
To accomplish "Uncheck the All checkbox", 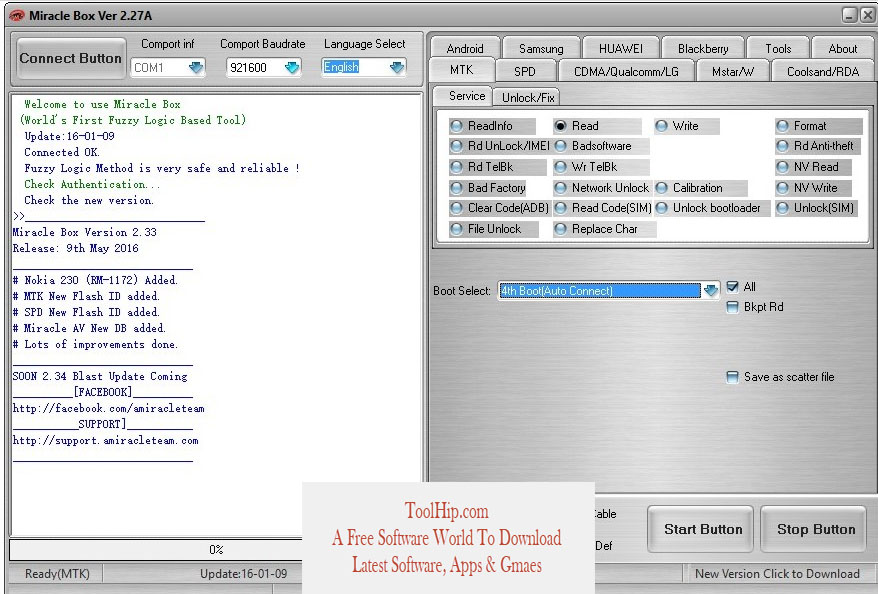I will 732,287.
